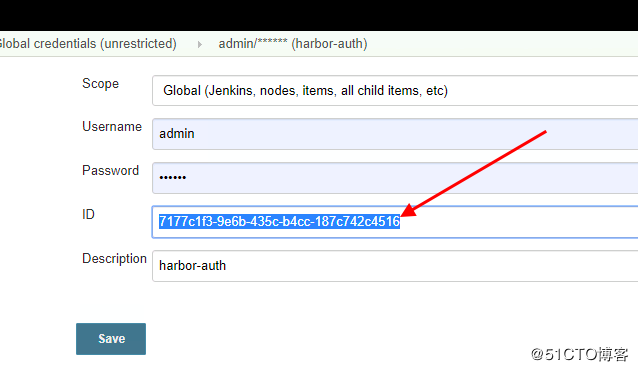The width and height of the screenshot is (638, 371).
Task: Click the ID label
Action: click(x=88, y=214)
